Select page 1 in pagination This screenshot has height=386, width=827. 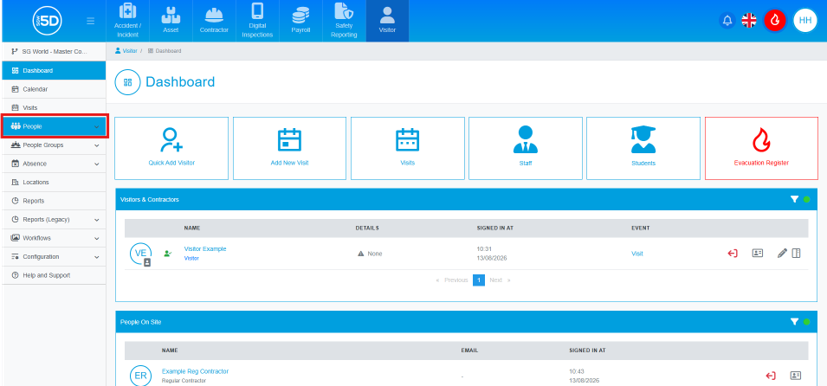point(478,280)
